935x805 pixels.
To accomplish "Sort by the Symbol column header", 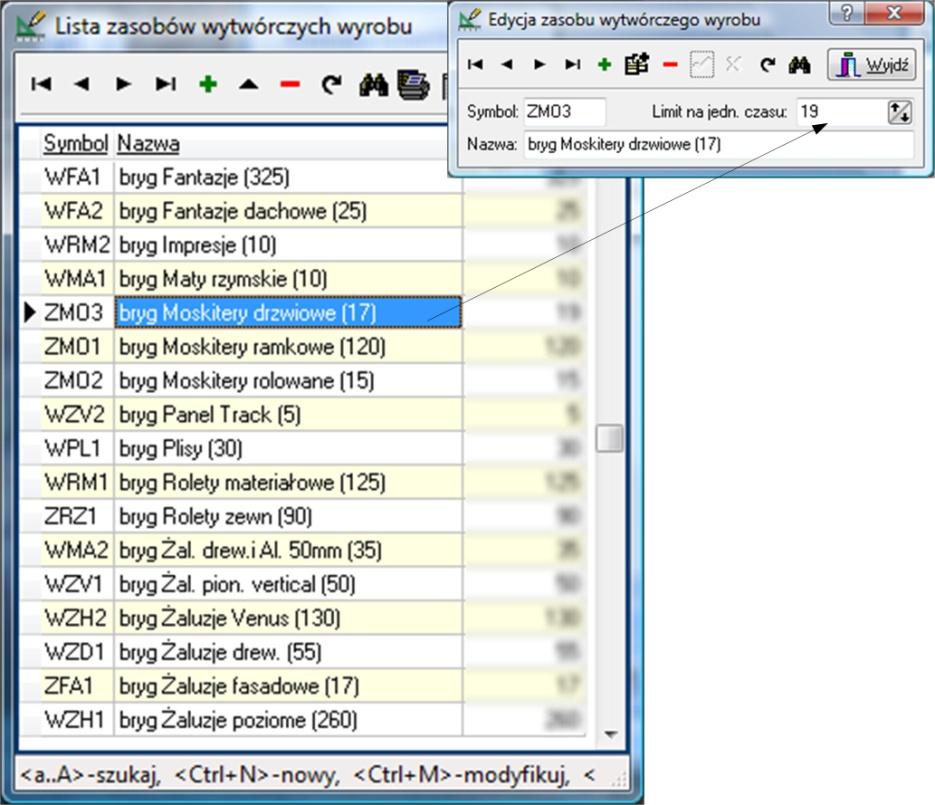I will pos(76,143).
